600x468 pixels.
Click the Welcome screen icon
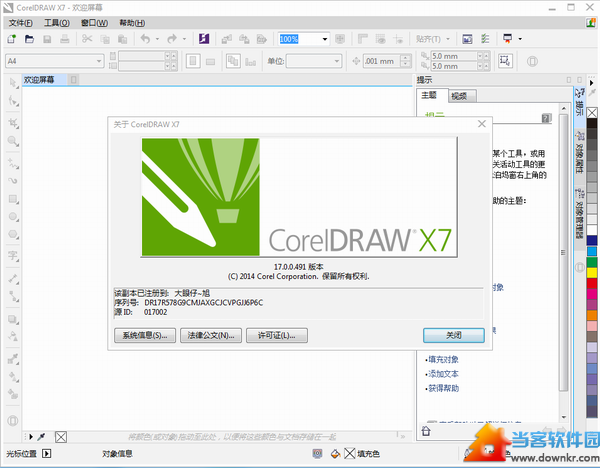467,39
